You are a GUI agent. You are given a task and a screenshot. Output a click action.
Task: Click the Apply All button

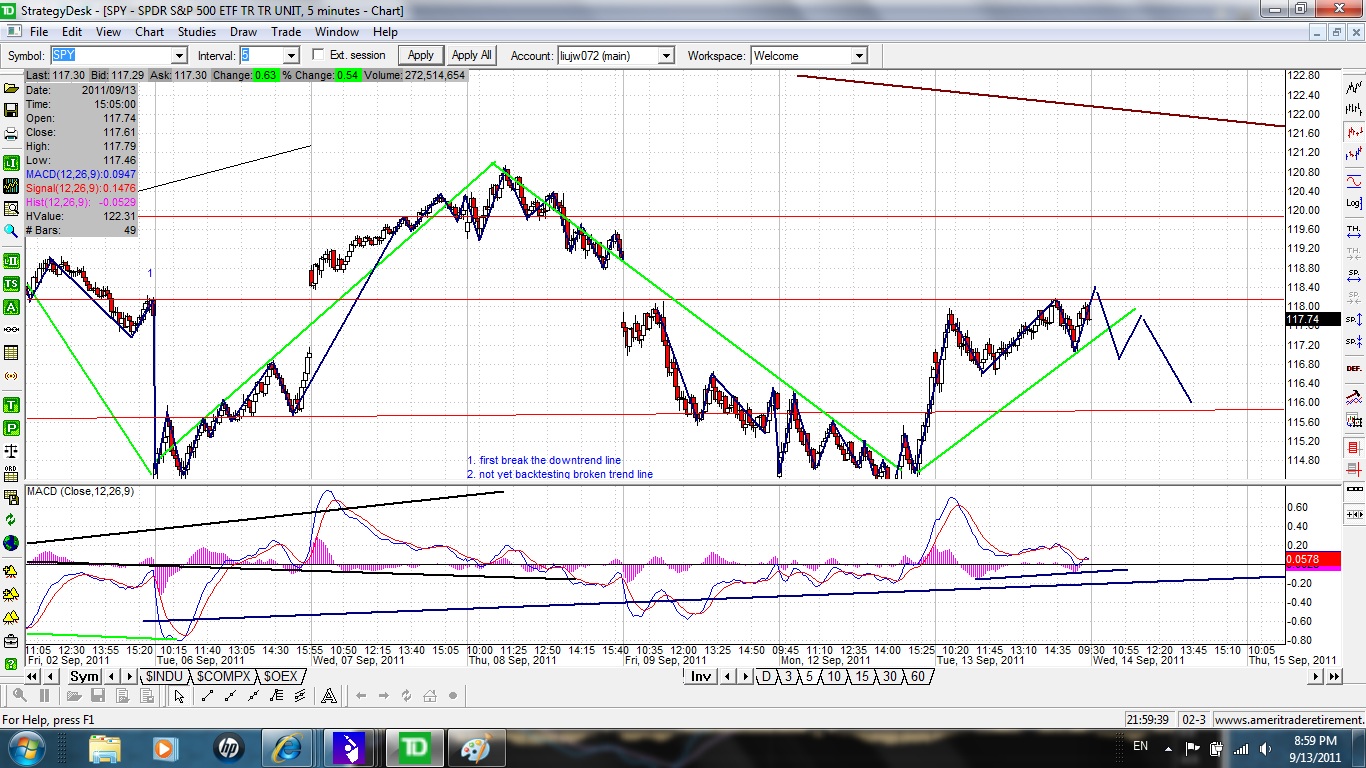tap(471, 55)
